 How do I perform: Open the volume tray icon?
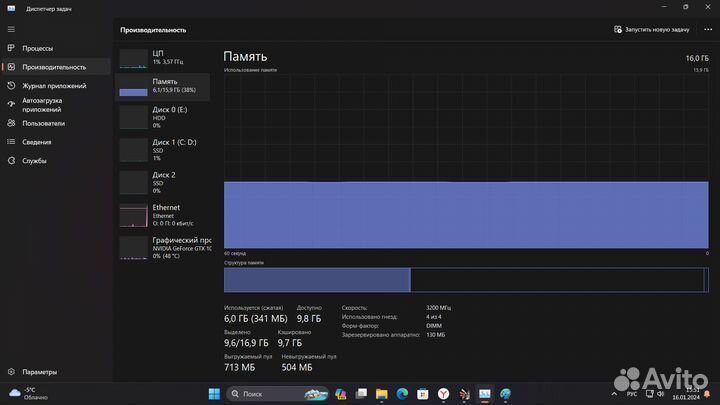660,394
